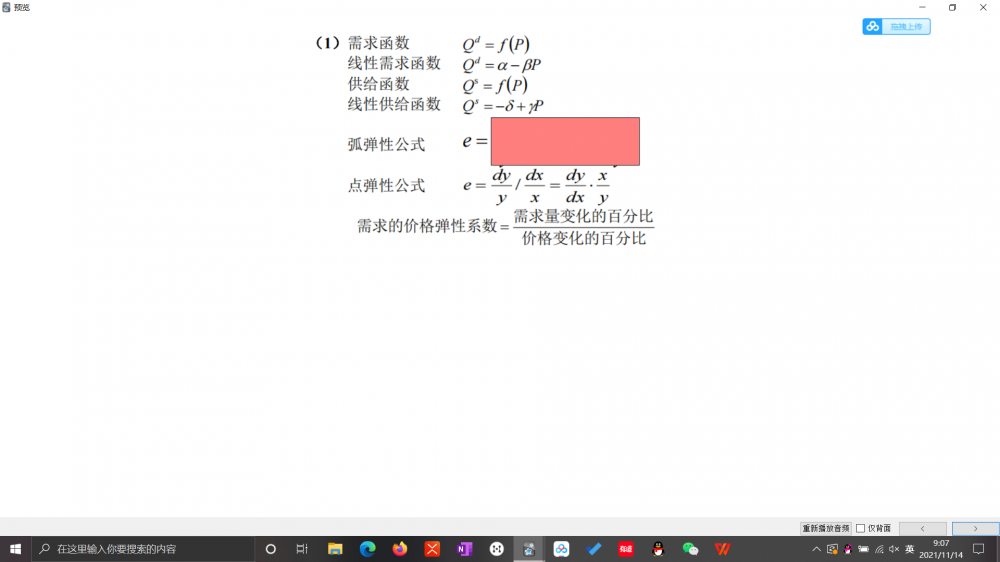This screenshot has height=562, width=1000.
Task: Open the QQ penguin in the taskbar
Action: pyautogui.click(x=658, y=549)
